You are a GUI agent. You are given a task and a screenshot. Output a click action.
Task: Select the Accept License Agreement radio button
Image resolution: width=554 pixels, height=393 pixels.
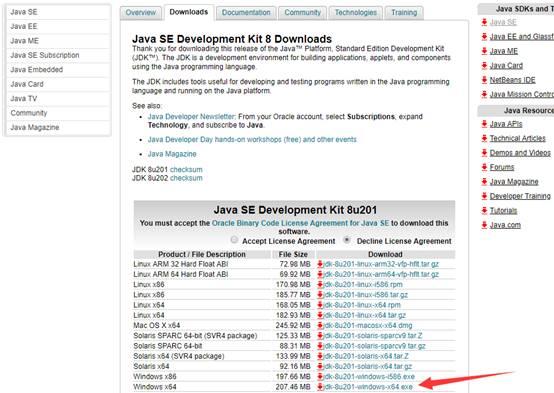234,240
